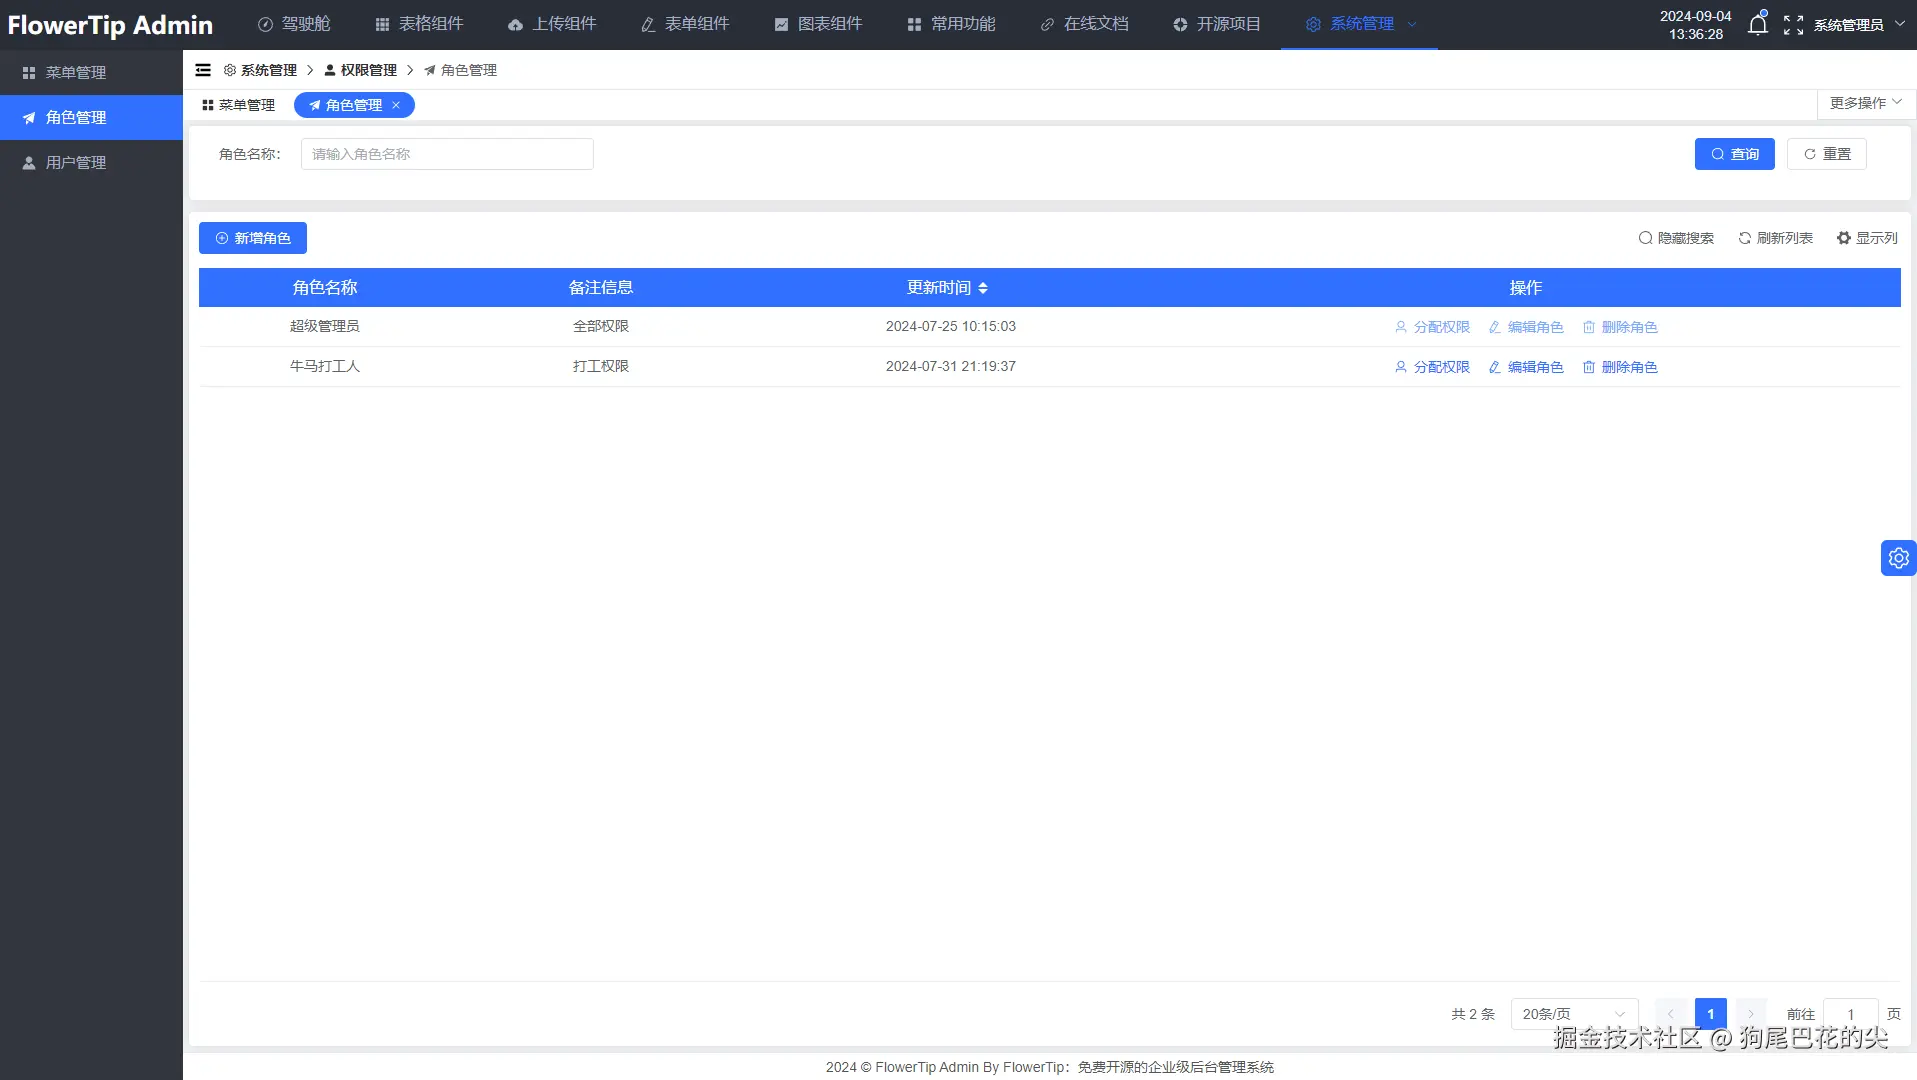1917x1080 pixels.
Task: Click the 牛马打工人 role name cell
Action: coord(325,366)
